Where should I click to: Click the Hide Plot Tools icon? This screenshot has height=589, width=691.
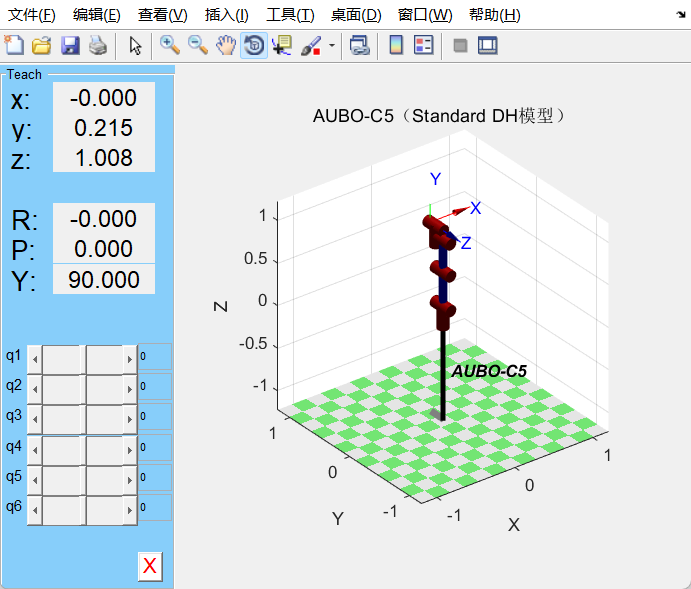tap(461, 45)
